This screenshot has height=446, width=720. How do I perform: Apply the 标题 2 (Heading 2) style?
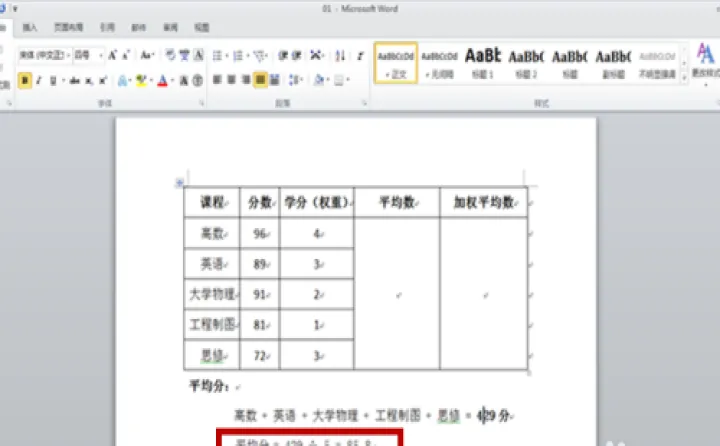click(x=526, y=62)
